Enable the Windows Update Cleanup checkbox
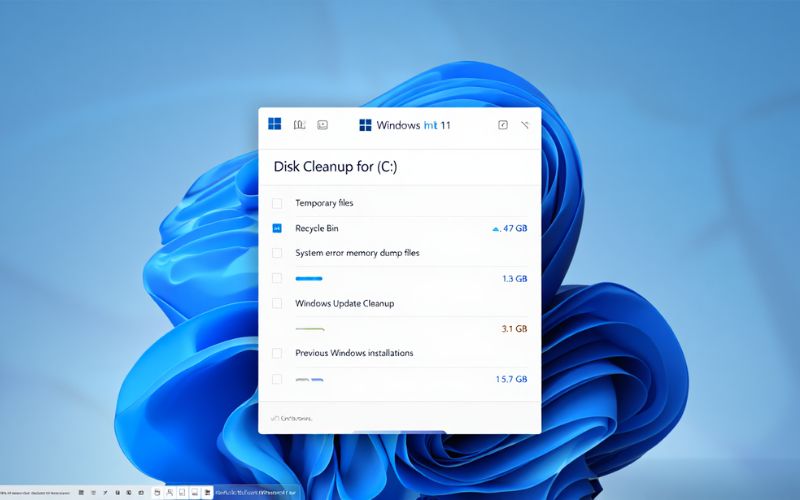Image resolution: width=800 pixels, height=500 pixels. tap(277, 303)
